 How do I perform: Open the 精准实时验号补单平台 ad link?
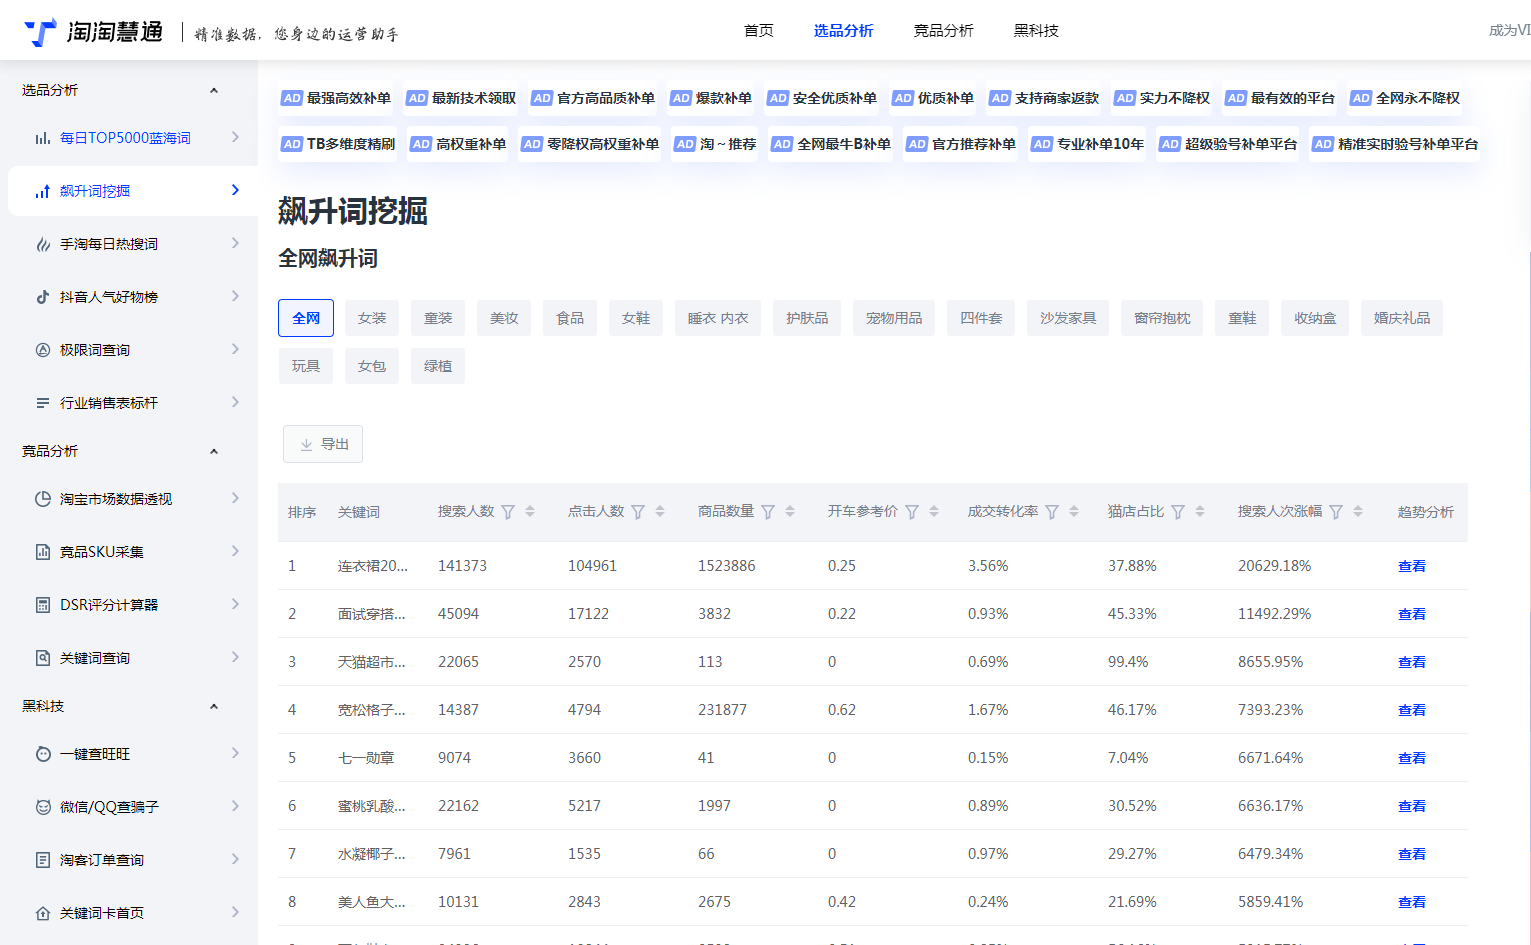click(1395, 144)
